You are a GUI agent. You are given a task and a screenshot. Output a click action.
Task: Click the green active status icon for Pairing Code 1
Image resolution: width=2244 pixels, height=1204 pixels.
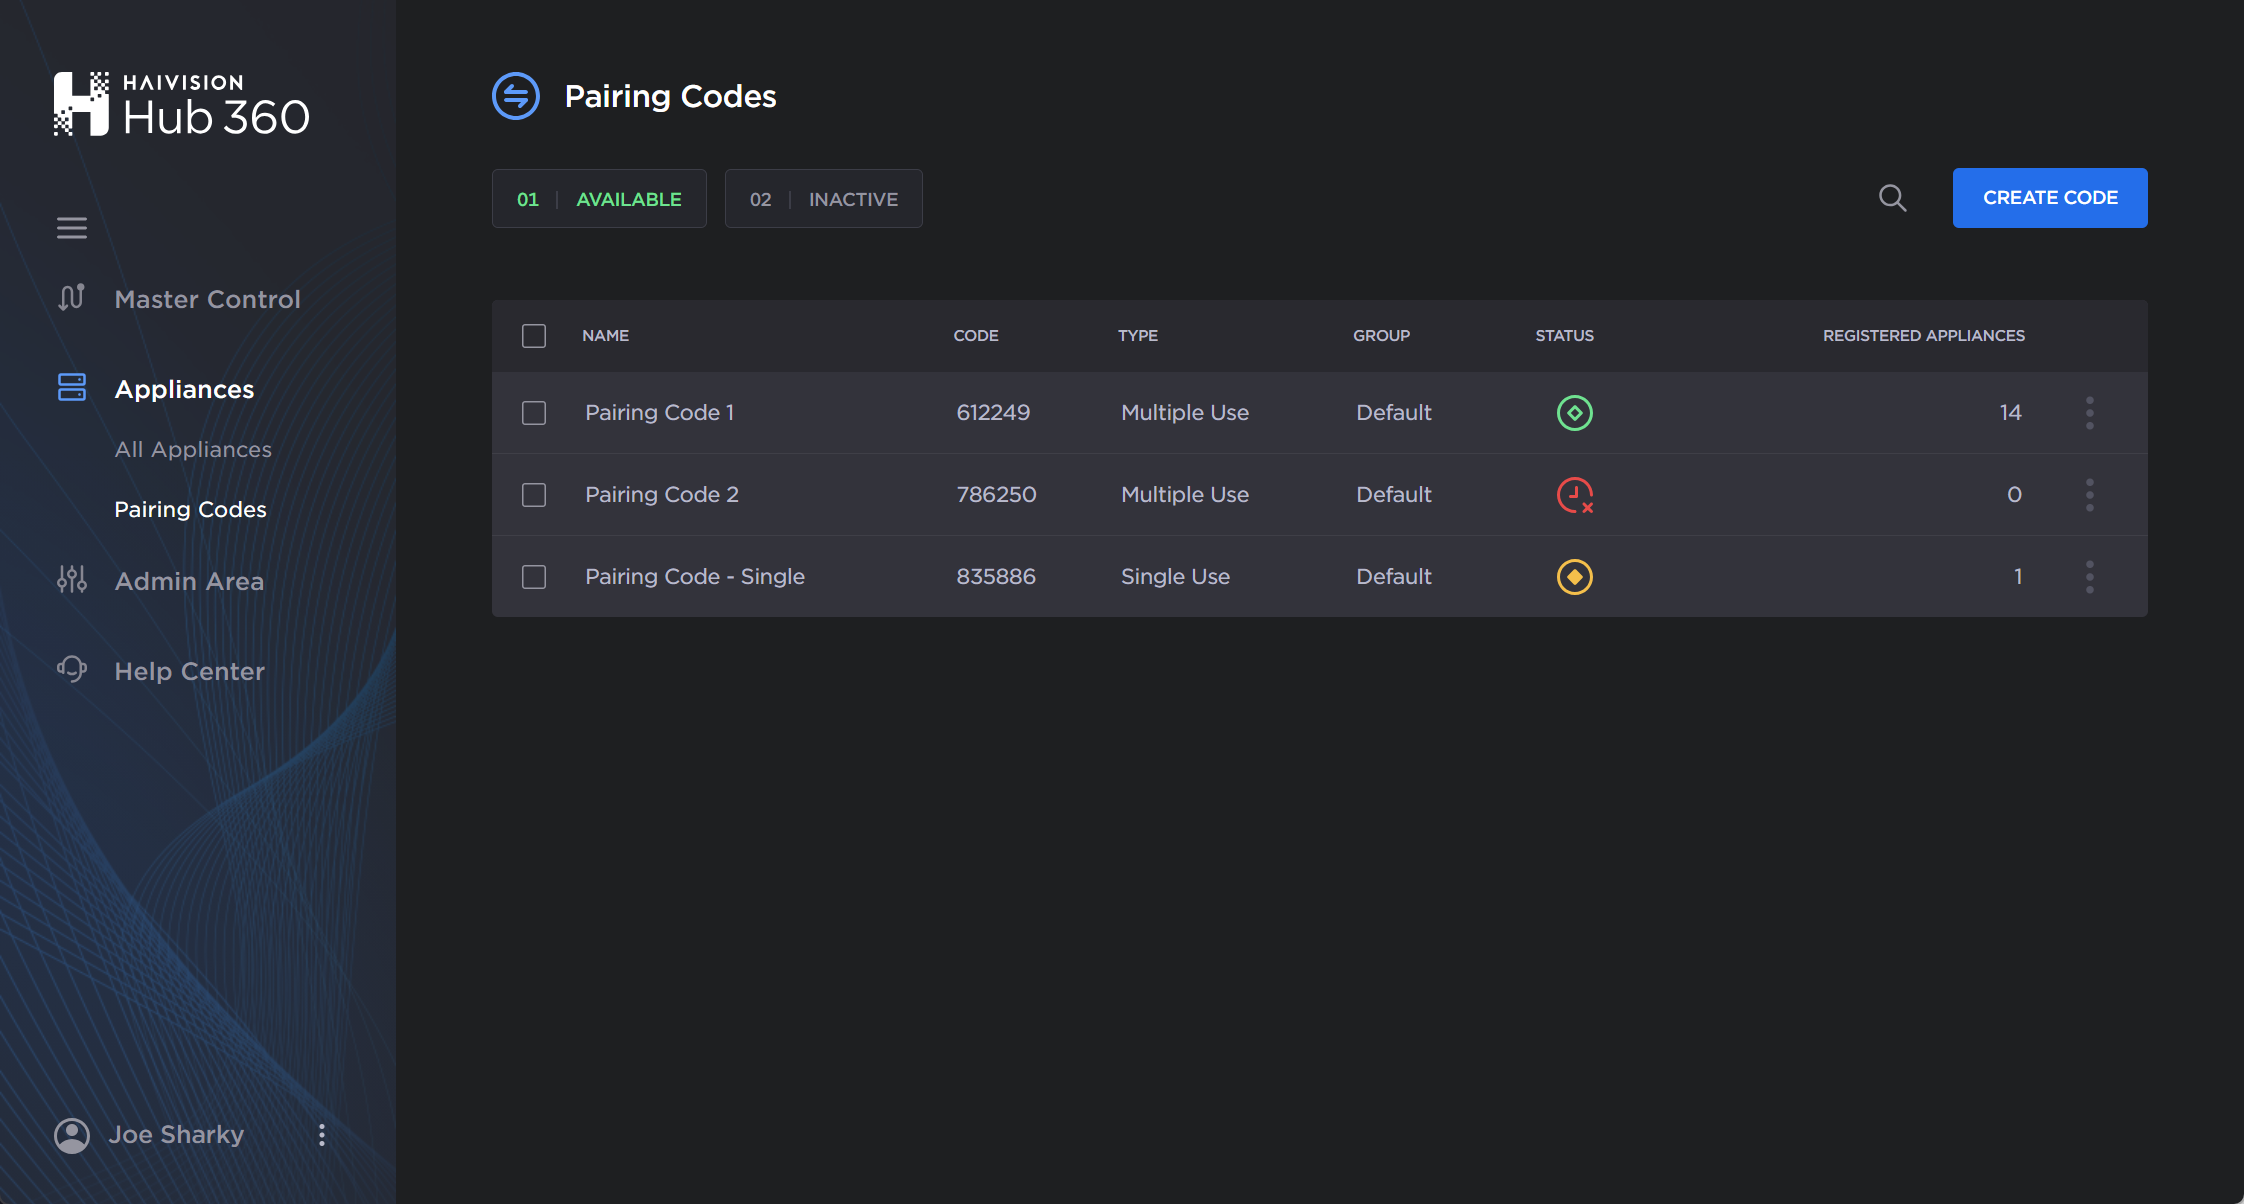click(x=1575, y=413)
